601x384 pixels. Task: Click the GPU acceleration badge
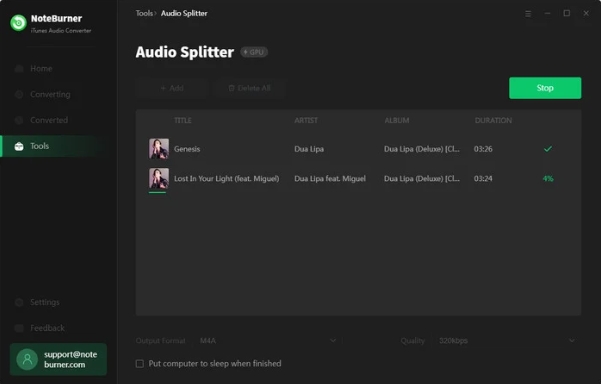[254, 52]
